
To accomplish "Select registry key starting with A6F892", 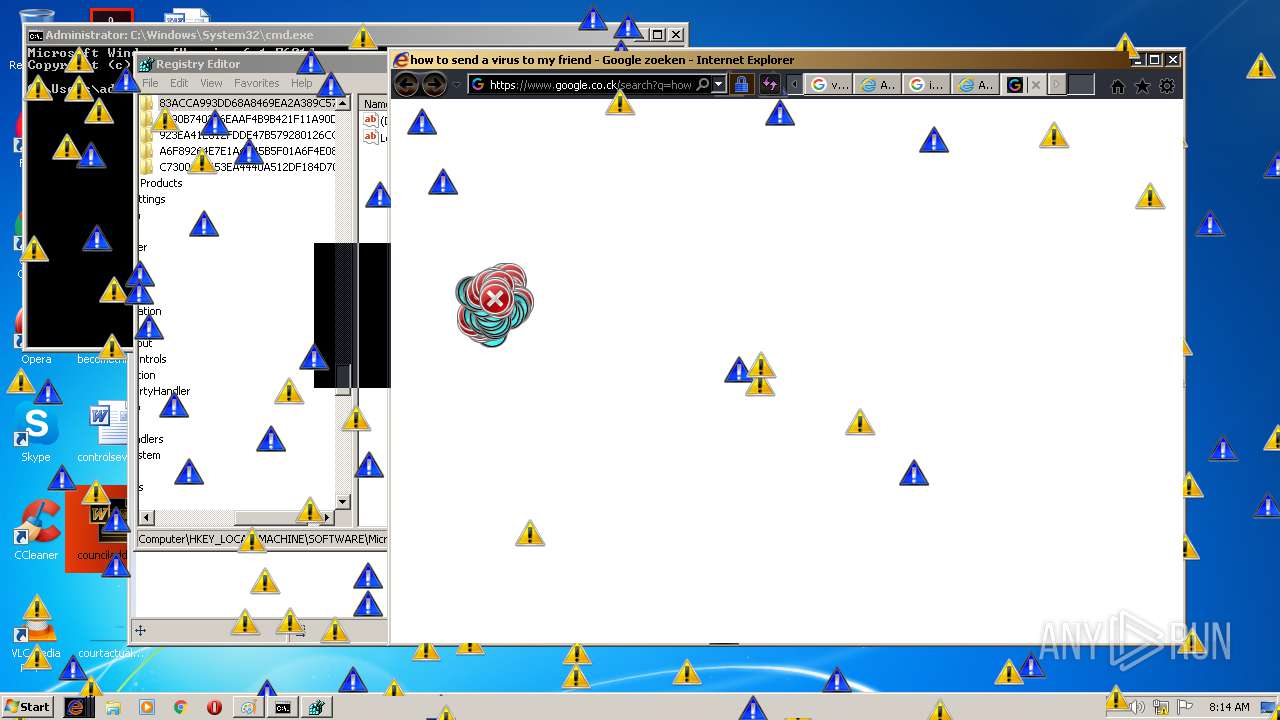I will (x=247, y=151).
